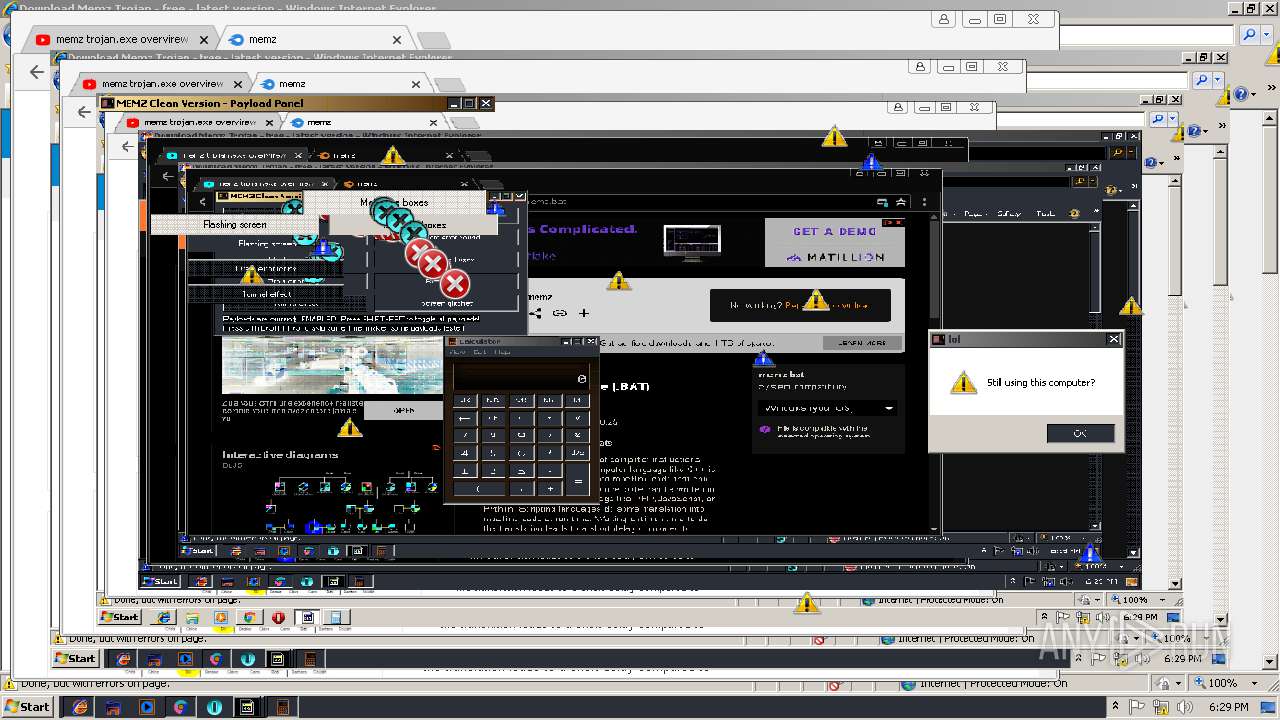The width and height of the screenshot is (1280, 720).
Task: Go back in the second browser window
Action: pos(84,112)
